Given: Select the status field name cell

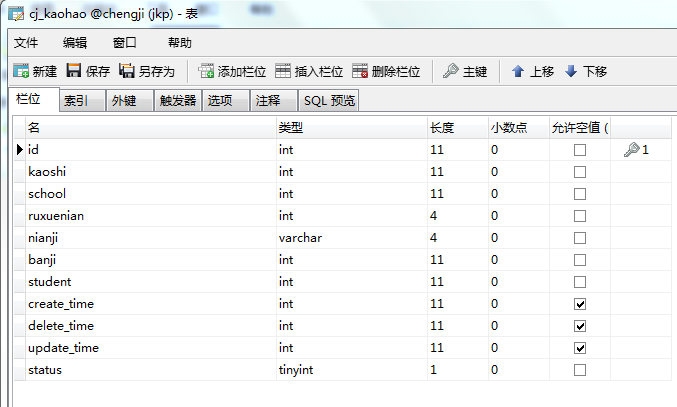Looking at the screenshot, I should pos(151,370).
